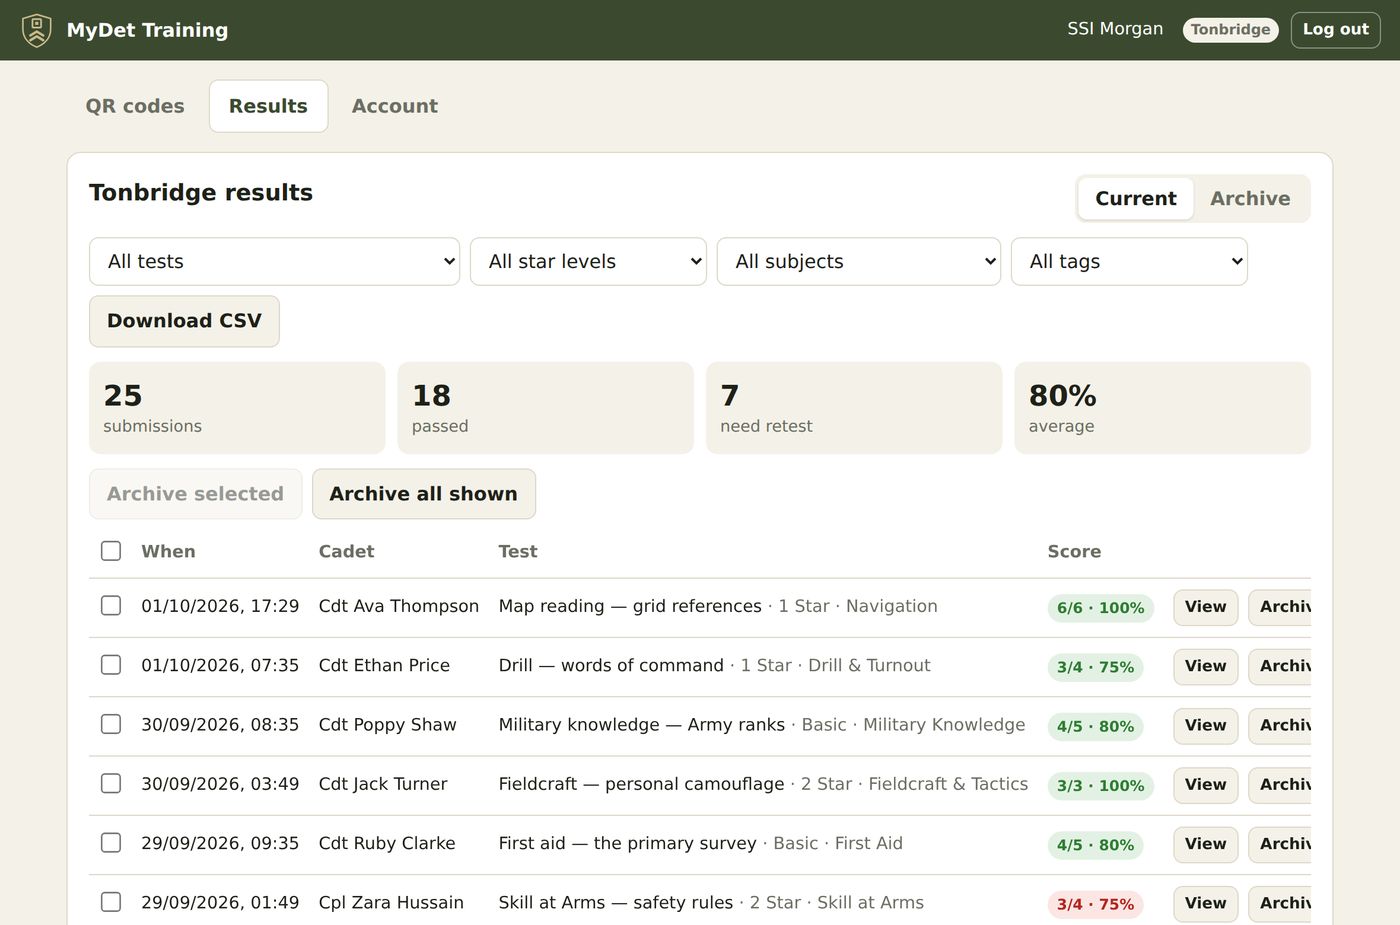Open the All subjects dropdown
1400x925 pixels.
[859, 261]
